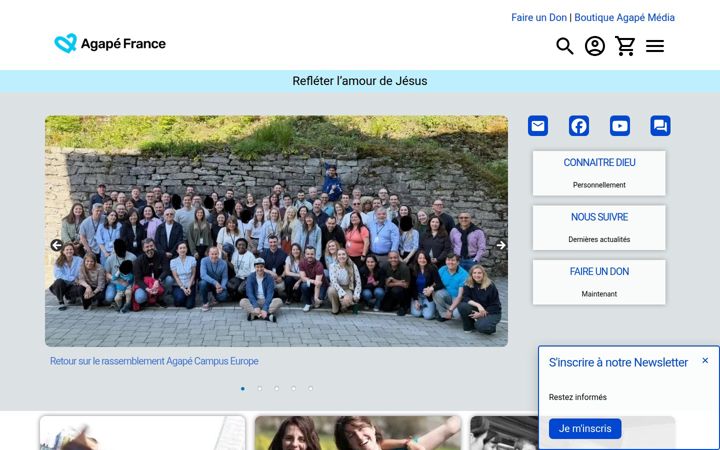Open the middle card with smiling women

(x=358, y=433)
